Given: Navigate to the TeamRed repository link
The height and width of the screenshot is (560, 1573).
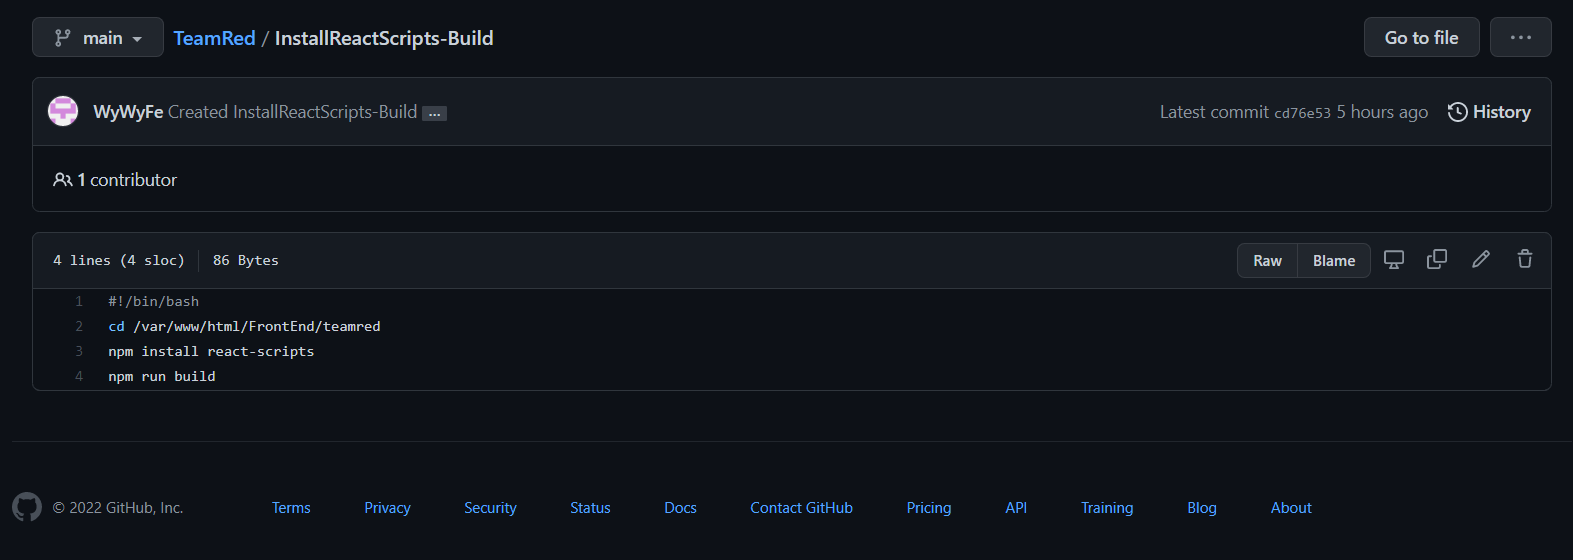Looking at the screenshot, I should [214, 38].
